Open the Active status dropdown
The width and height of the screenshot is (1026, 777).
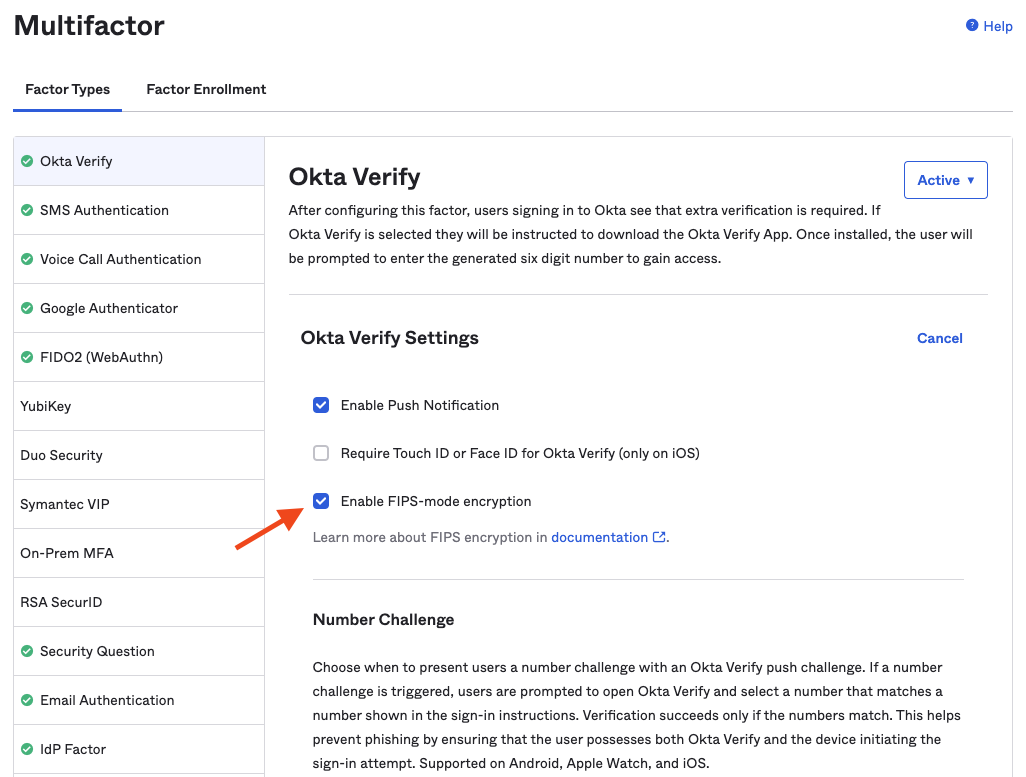click(945, 180)
